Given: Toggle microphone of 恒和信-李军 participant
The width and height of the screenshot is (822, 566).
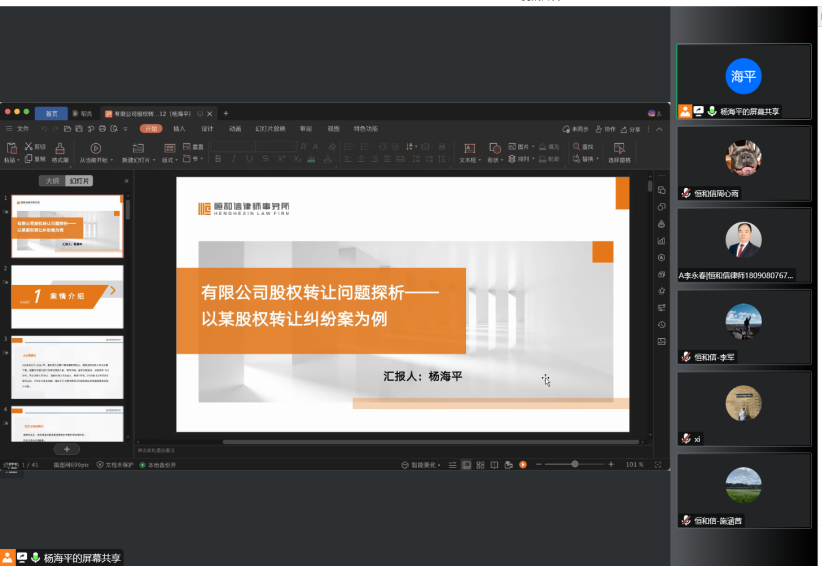Looking at the screenshot, I should coord(686,357).
